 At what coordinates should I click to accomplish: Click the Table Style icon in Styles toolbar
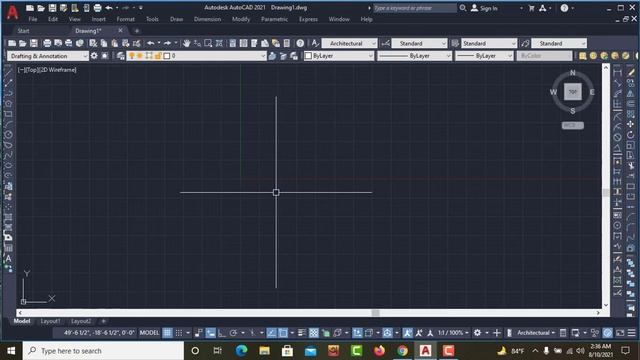click(455, 43)
